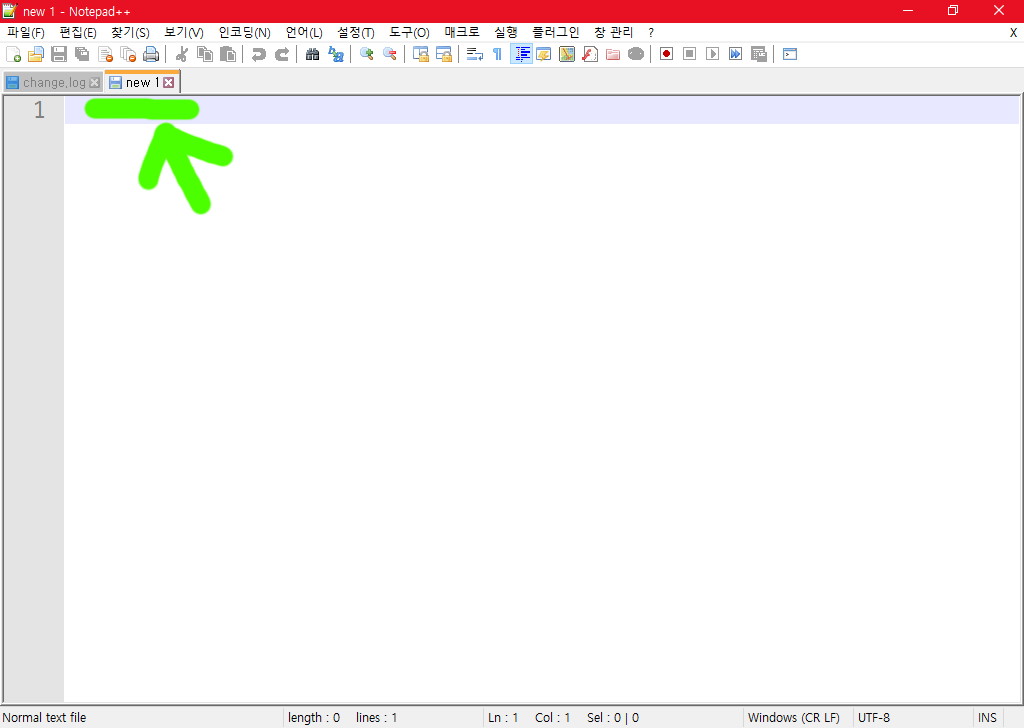1024x728 pixels.
Task: Save the current file via toolbar
Action: pos(59,54)
